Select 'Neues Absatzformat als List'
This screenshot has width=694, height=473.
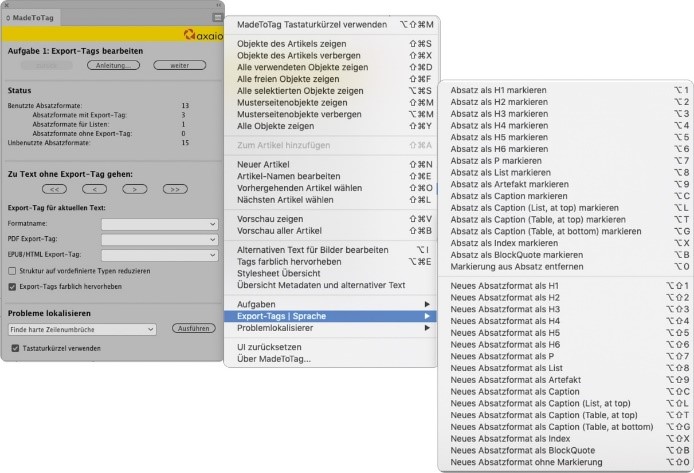[x=566, y=368]
